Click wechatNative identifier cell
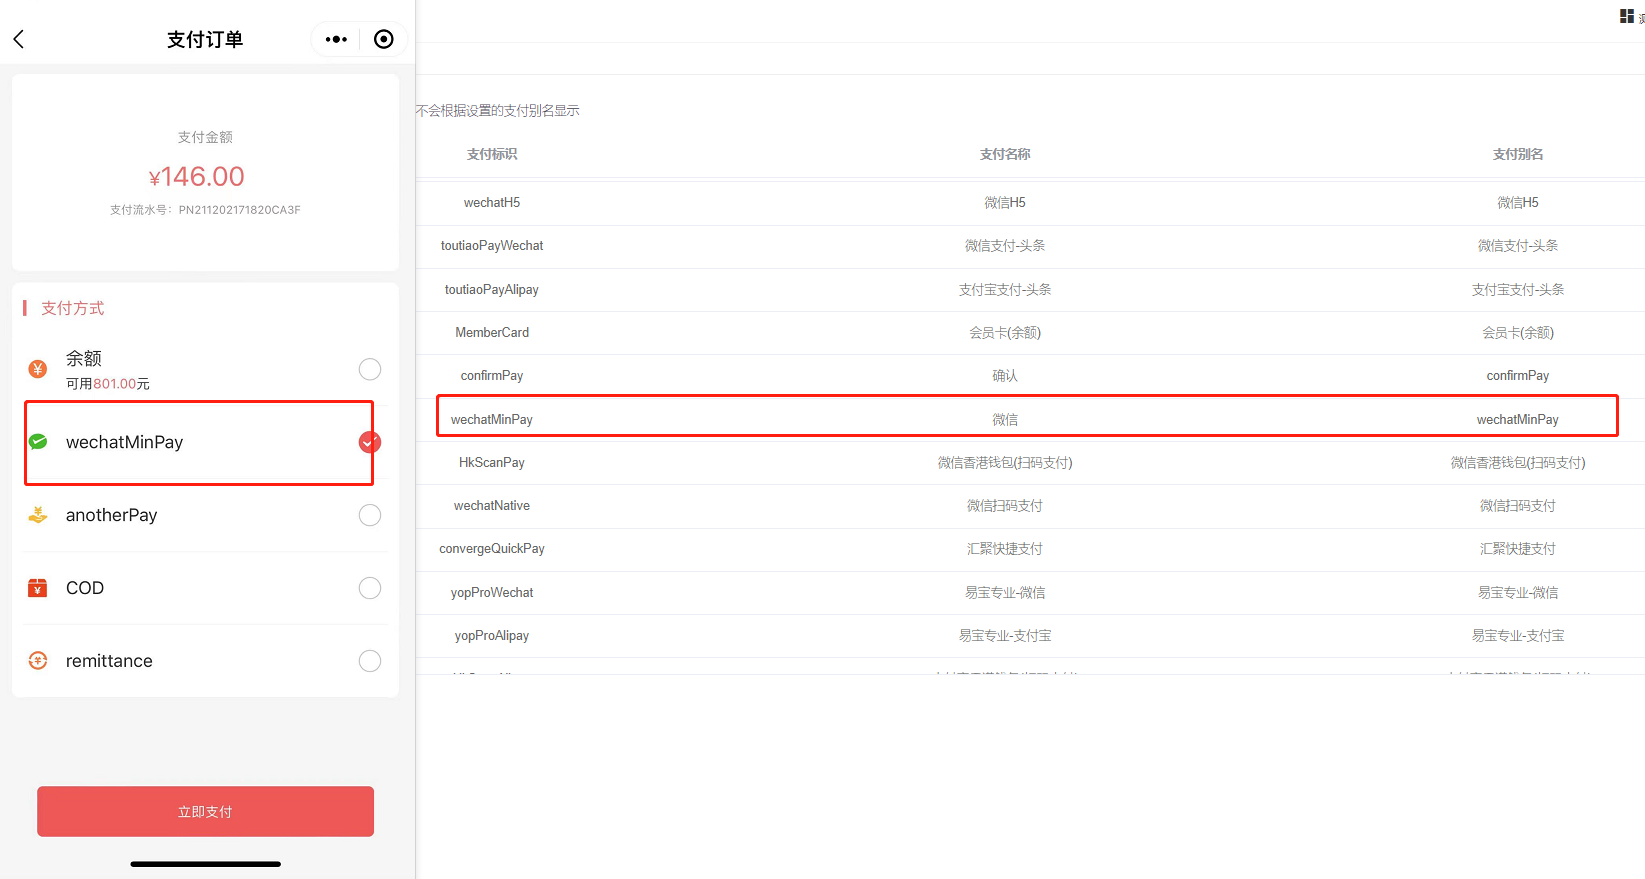 tap(492, 506)
